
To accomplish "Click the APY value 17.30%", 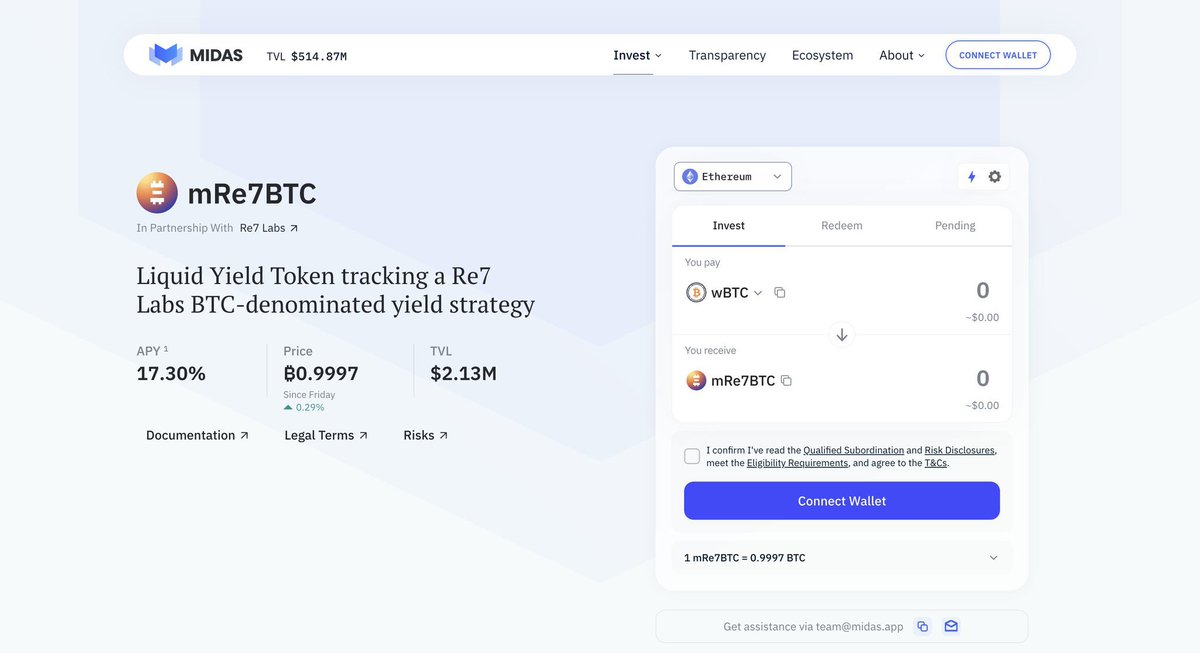I will (x=171, y=374).
